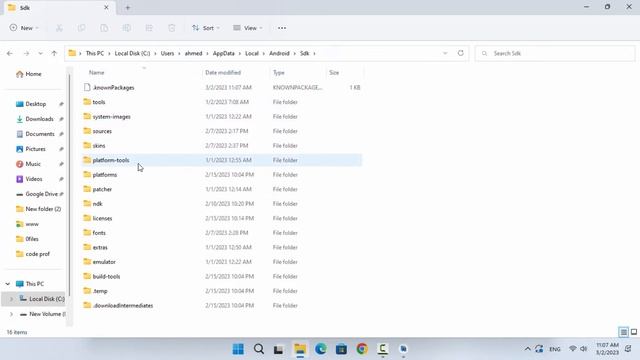Go up one folder level arrow
The height and width of the screenshot is (360, 640).
tap(54, 53)
